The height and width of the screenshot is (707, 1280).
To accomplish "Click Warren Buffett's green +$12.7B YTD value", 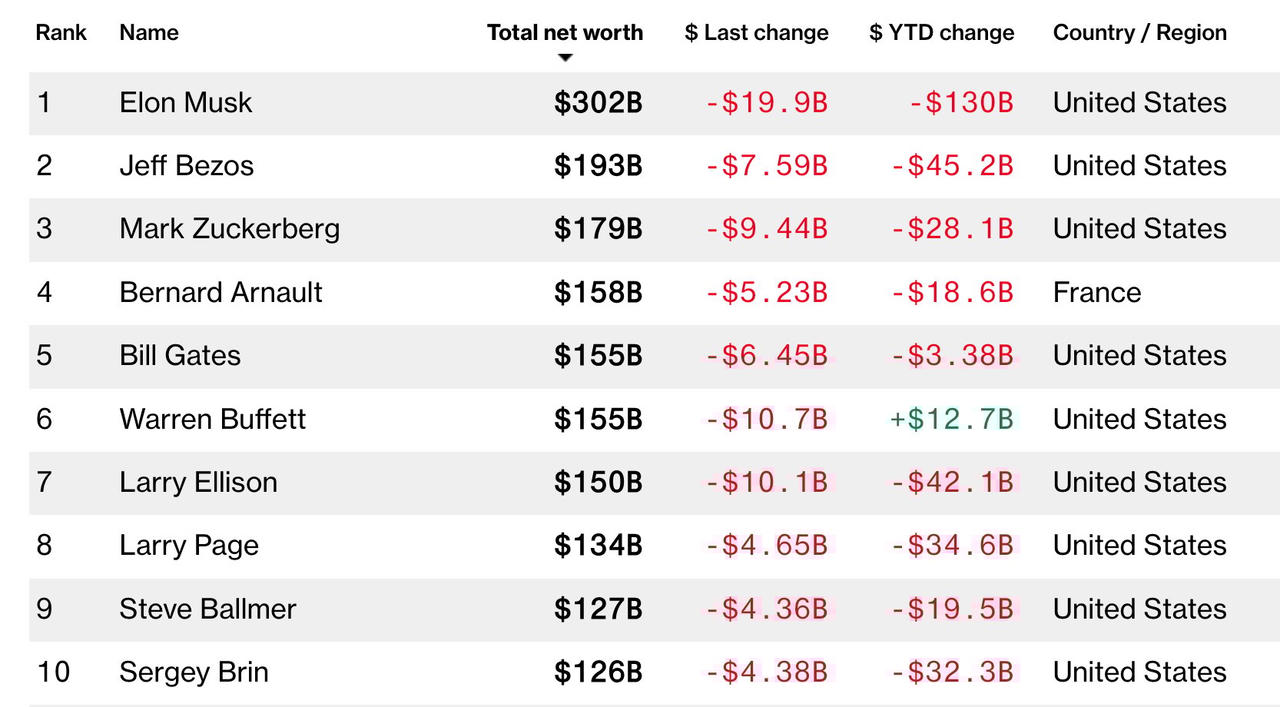I will [x=951, y=419].
